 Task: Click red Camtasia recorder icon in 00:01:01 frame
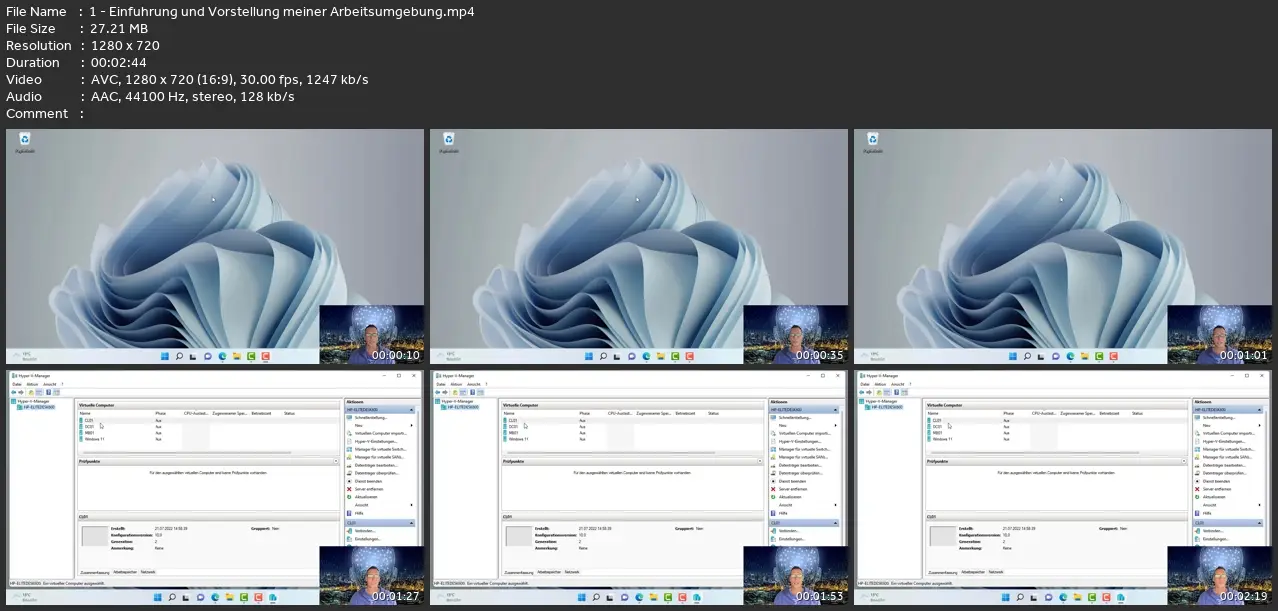(1114, 356)
